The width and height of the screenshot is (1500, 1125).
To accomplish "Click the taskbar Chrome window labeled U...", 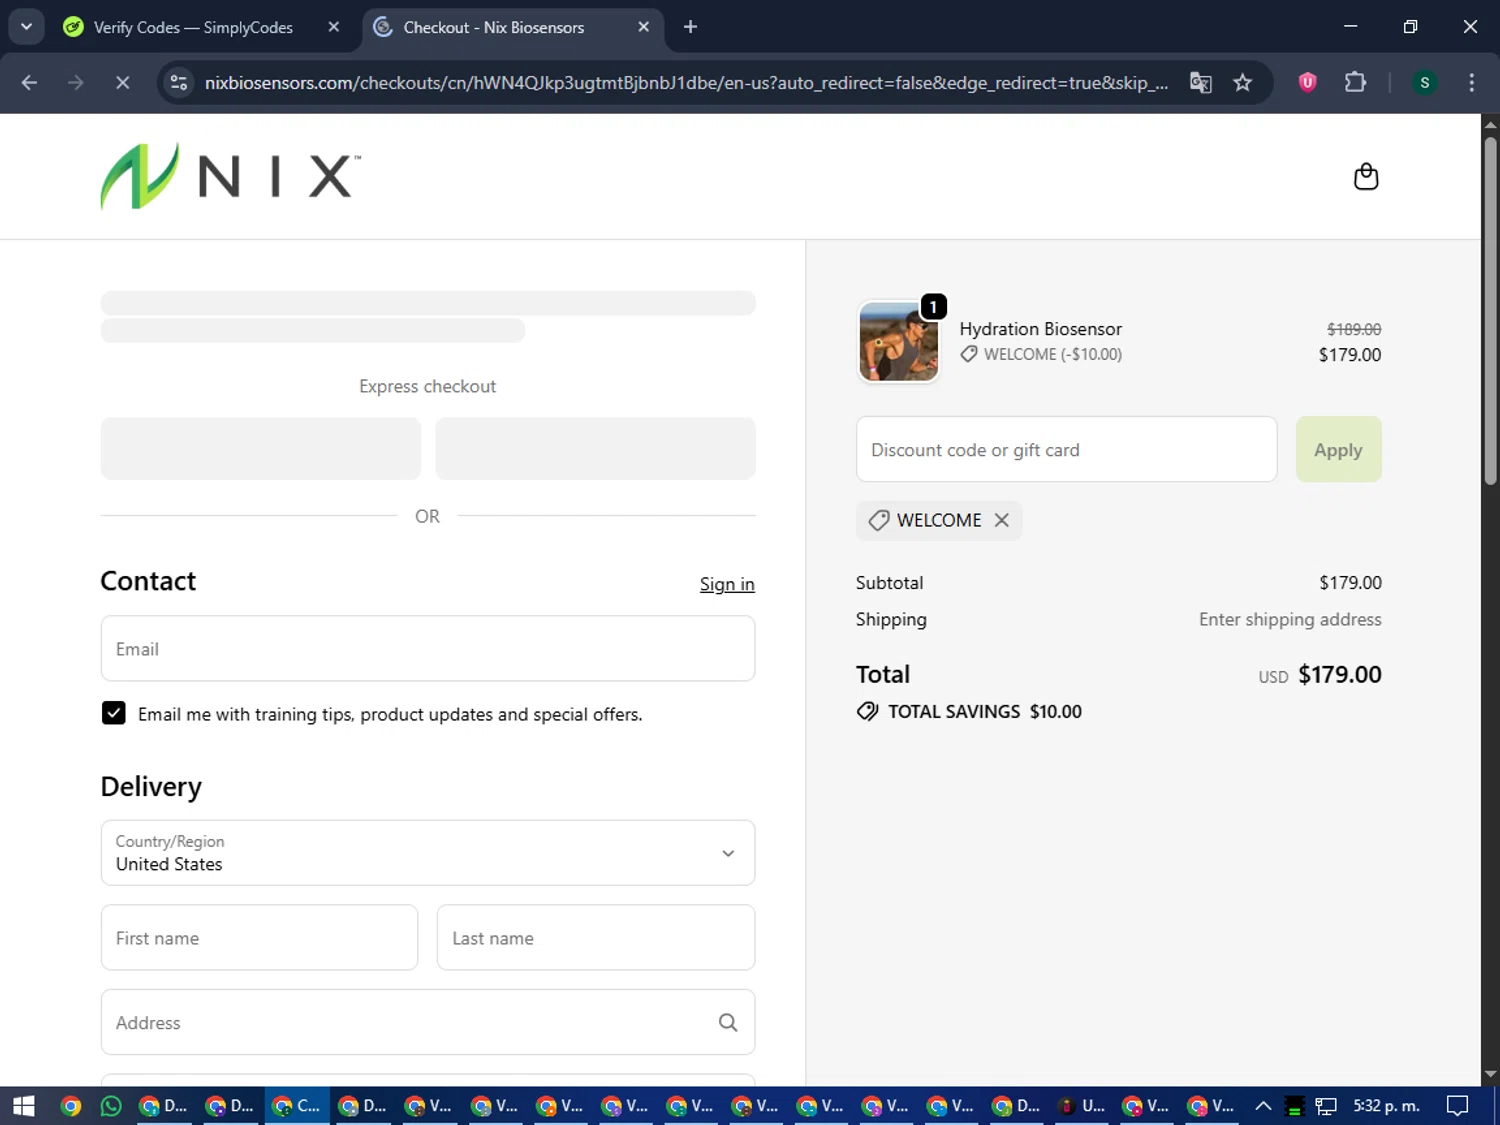I will (1083, 1106).
